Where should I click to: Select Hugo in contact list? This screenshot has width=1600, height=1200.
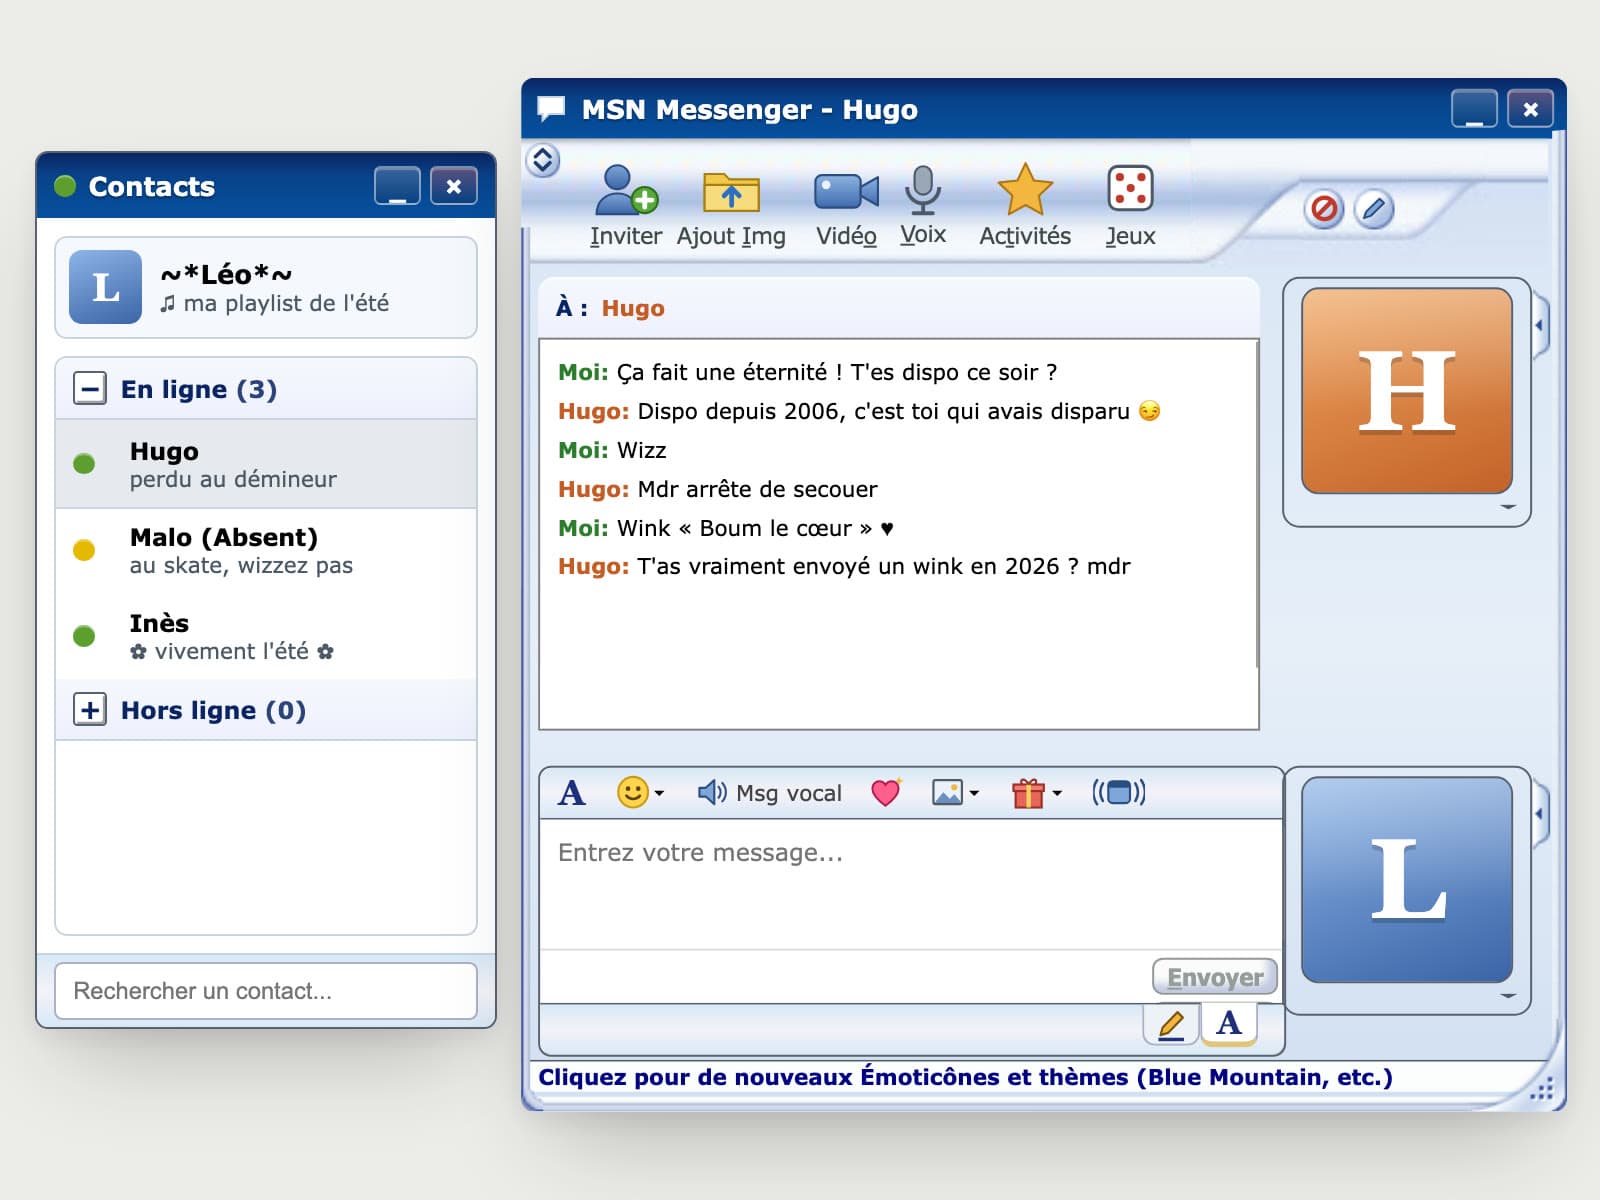266,464
